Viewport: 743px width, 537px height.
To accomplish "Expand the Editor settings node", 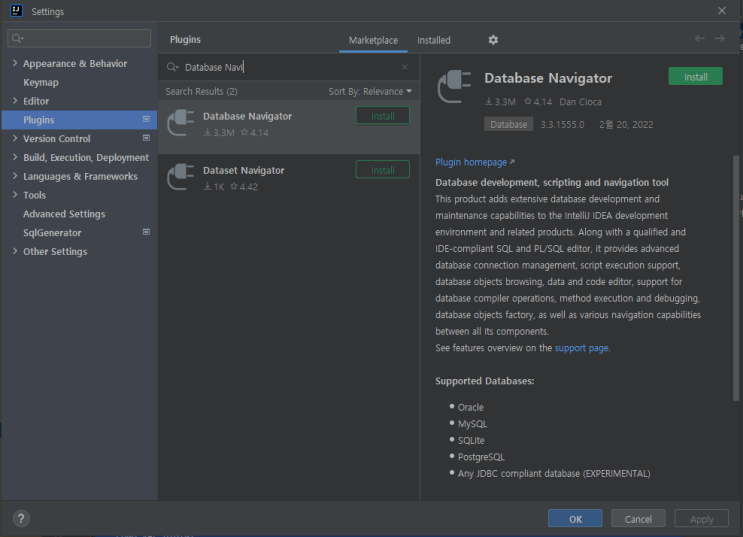I will coord(15,100).
